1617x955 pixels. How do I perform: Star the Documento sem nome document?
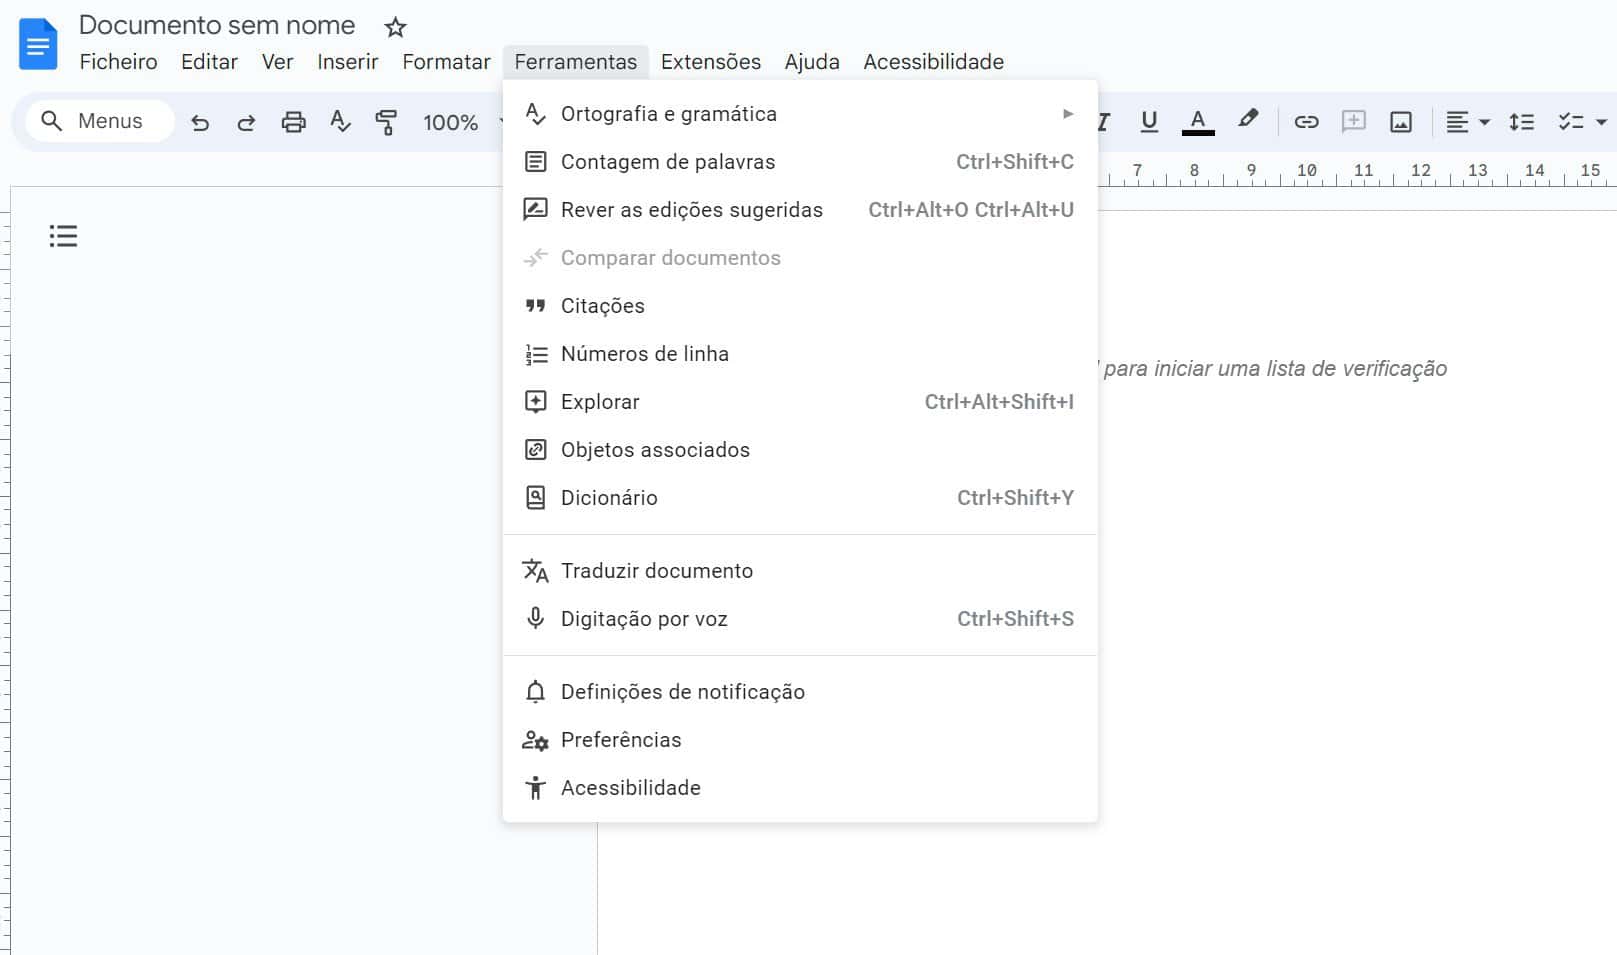pos(396,26)
